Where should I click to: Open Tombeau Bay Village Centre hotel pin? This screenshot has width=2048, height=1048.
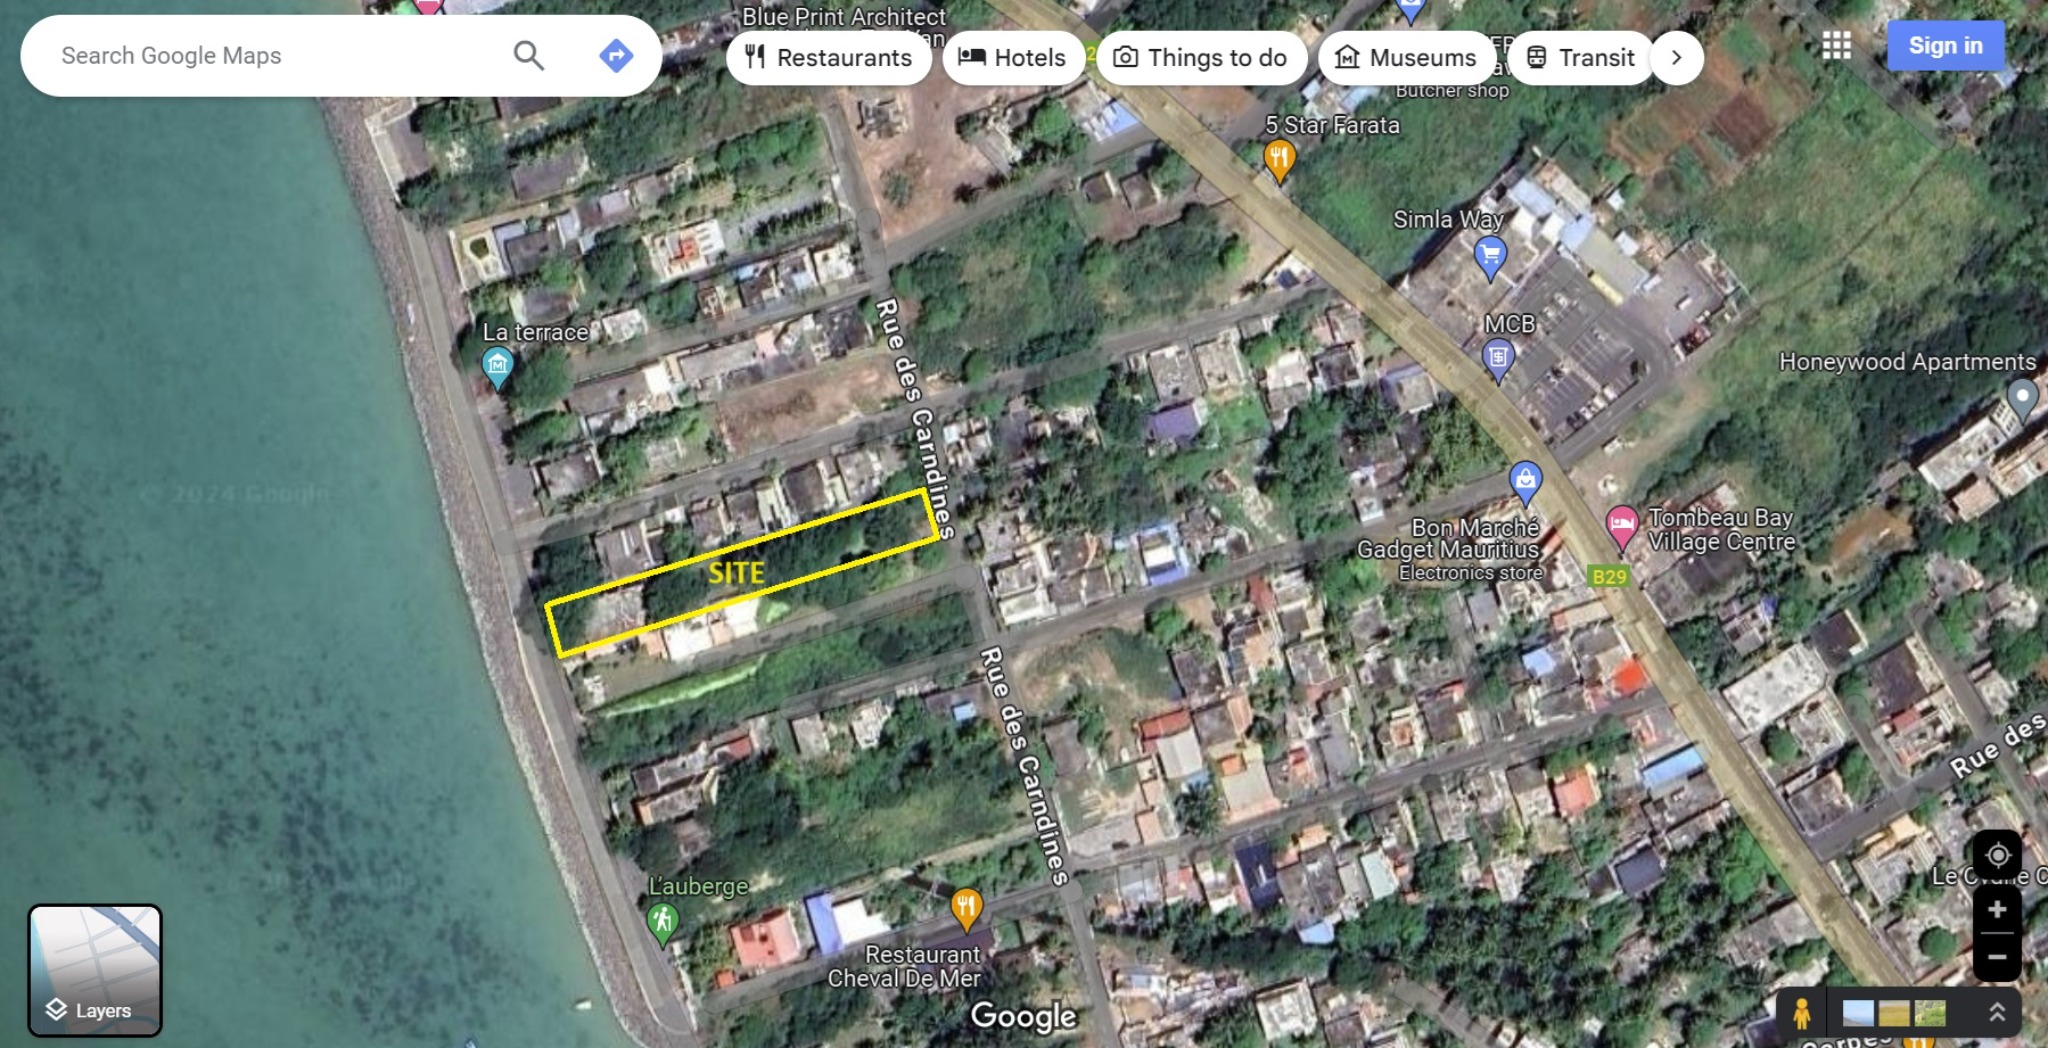tap(1621, 528)
